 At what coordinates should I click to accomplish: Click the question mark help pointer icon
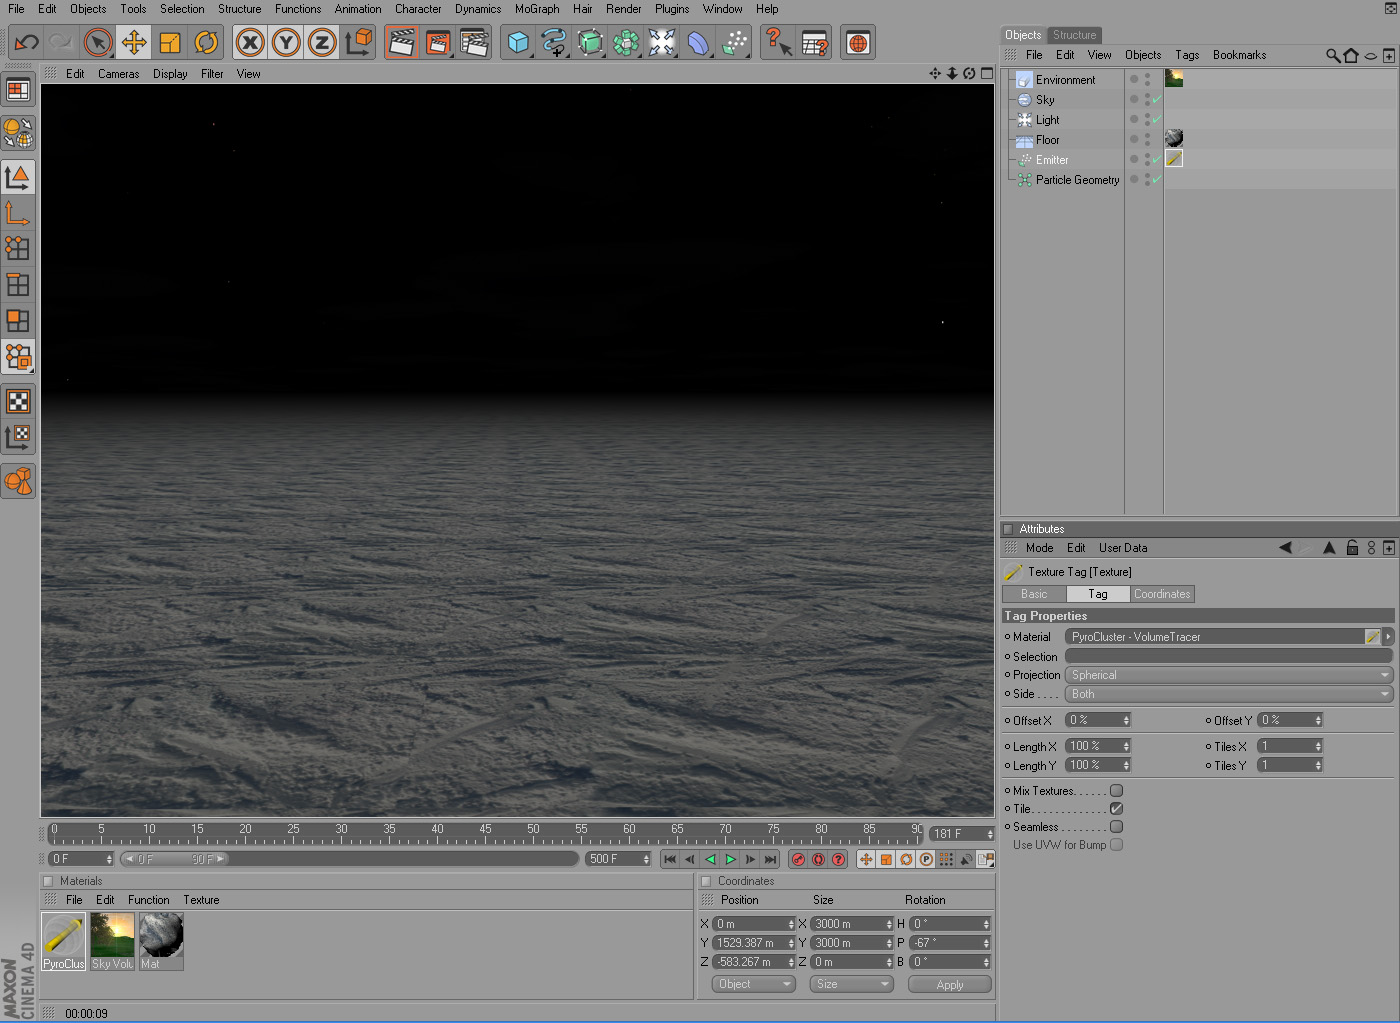(778, 42)
